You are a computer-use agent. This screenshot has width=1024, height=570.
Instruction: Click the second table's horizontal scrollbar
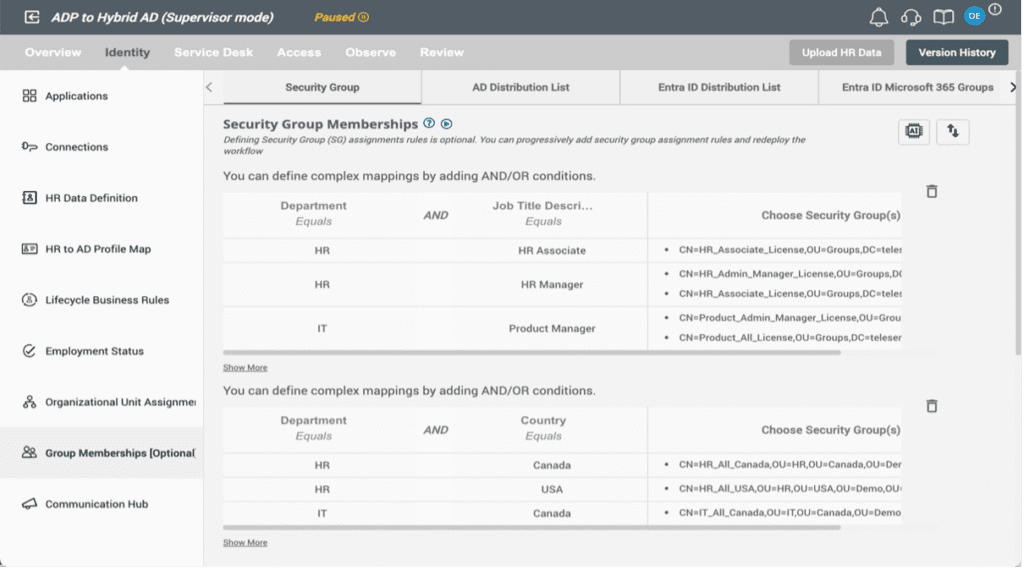pos(532,528)
